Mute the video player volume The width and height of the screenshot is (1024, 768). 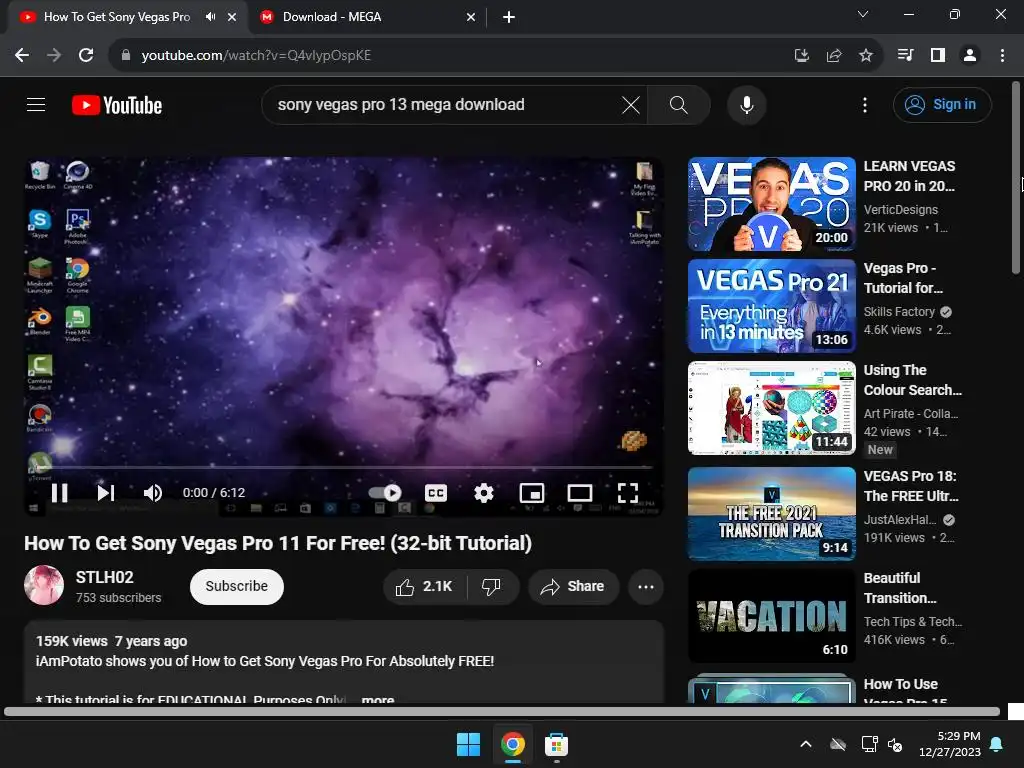[153, 493]
